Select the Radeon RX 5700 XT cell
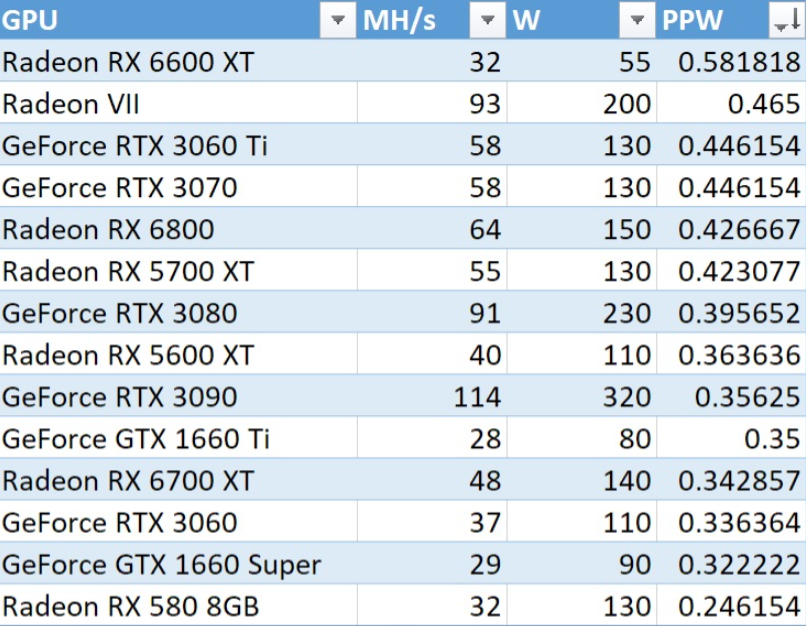 [178, 270]
